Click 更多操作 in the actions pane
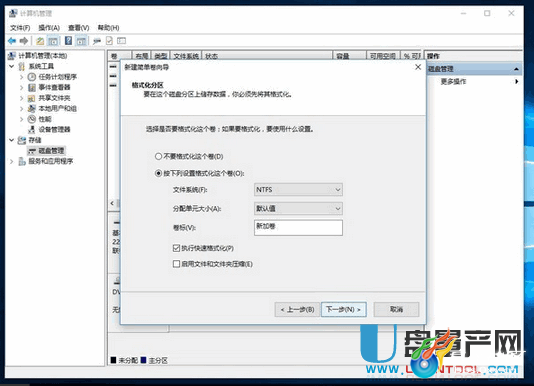Screen dimensions: 534x386 click(x=453, y=81)
